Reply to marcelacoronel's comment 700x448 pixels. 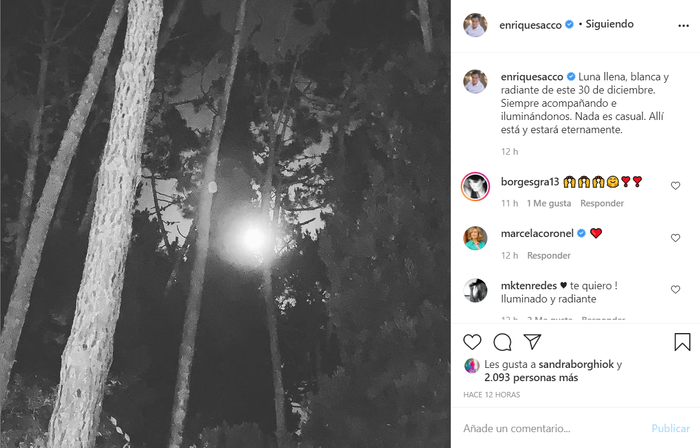(548, 255)
